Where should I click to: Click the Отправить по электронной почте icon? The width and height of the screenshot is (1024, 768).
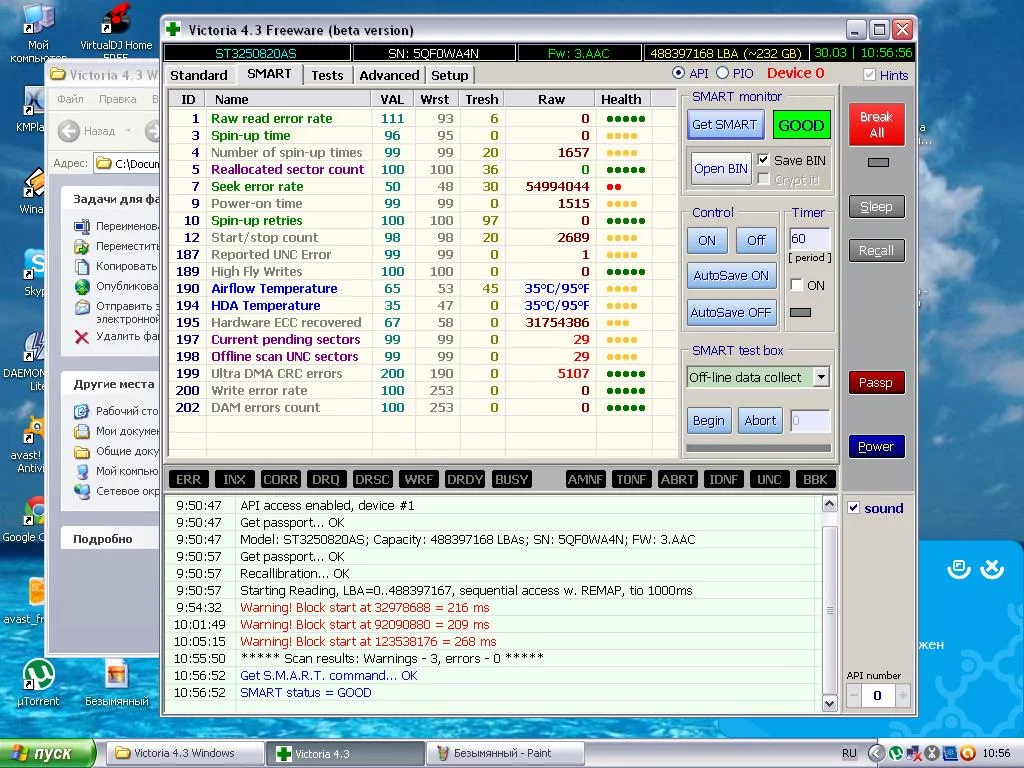click(x=82, y=306)
